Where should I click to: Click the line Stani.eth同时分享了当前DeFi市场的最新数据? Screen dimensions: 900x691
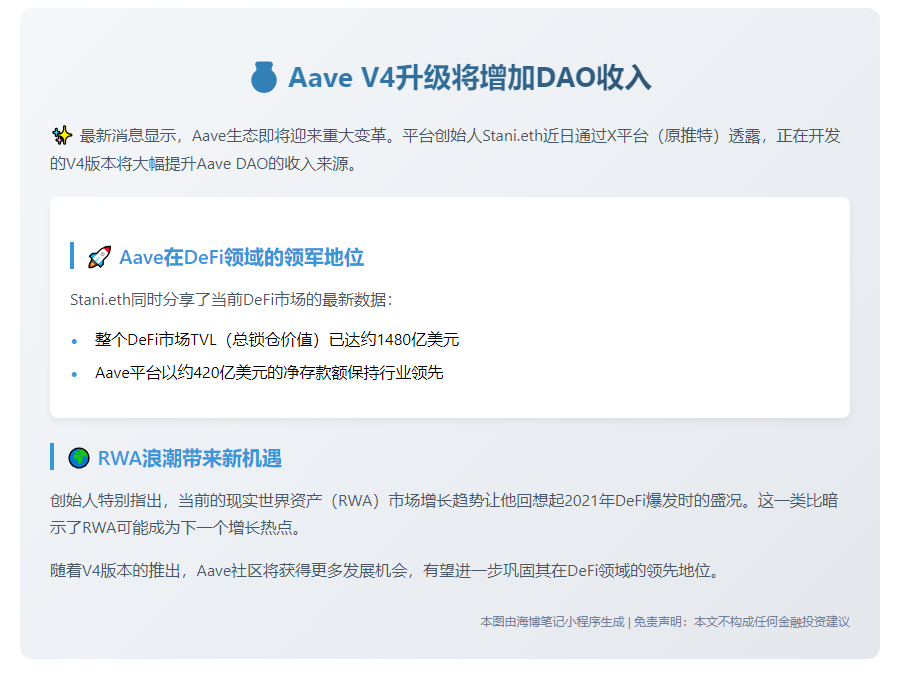point(231,300)
